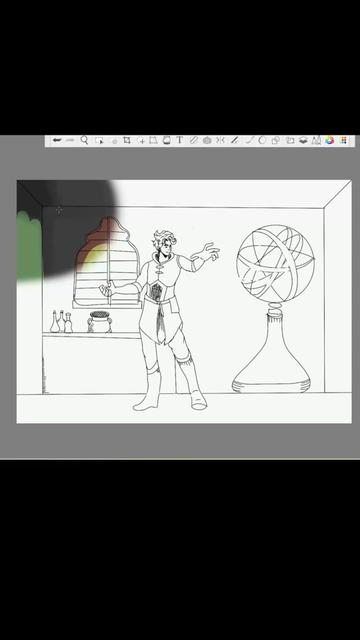Choose the Selection tool

(98, 140)
